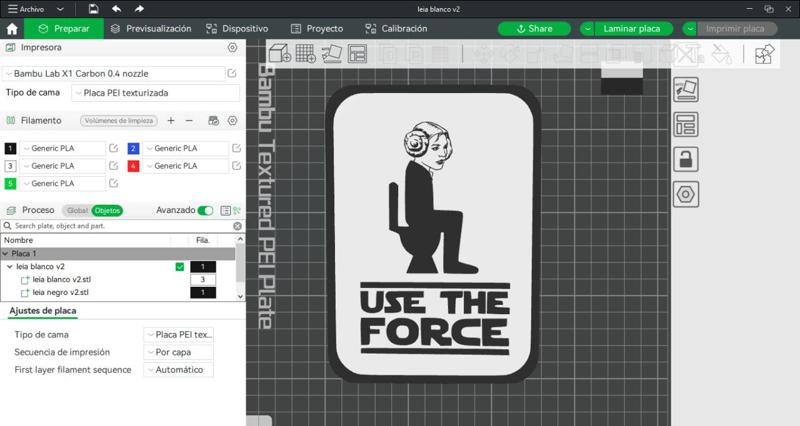
Task: Collapse the leia blanco v2 object node
Action: [10, 267]
